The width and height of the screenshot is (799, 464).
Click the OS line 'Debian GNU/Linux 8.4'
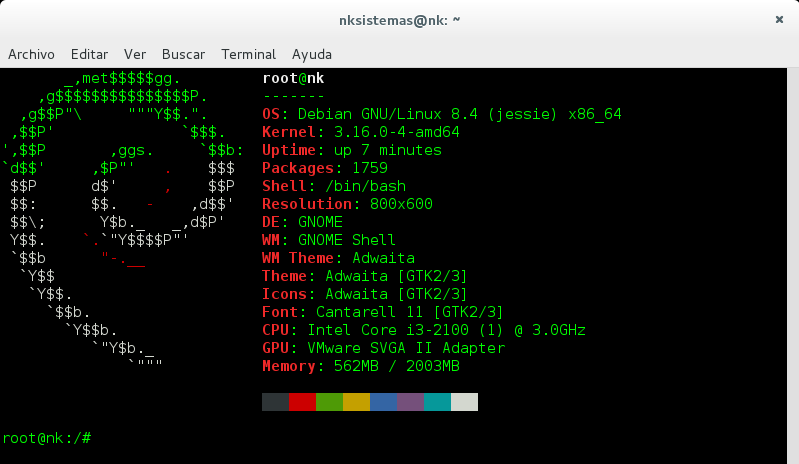point(442,114)
